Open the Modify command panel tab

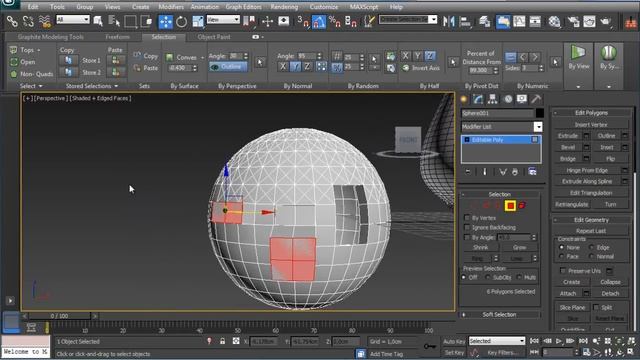478,99
